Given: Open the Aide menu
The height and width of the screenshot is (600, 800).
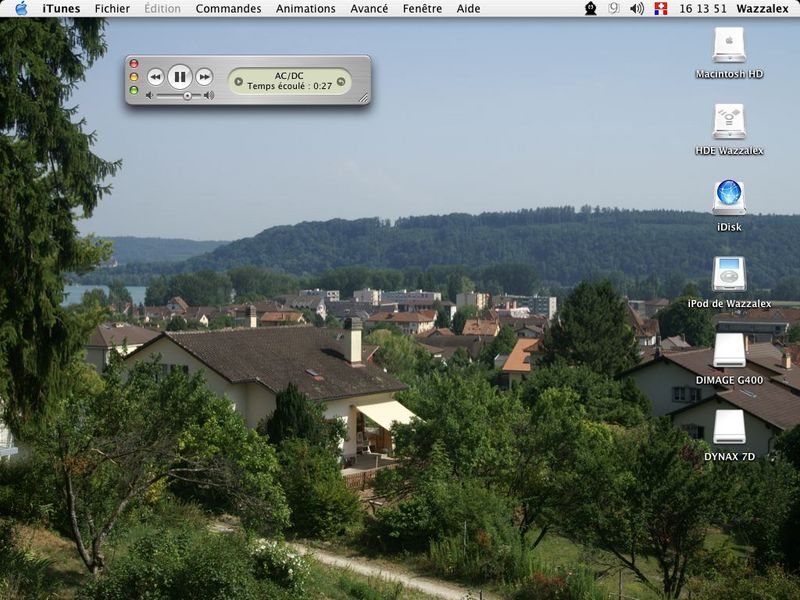Looking at the screenshot, I should click(x=468, y=9).
